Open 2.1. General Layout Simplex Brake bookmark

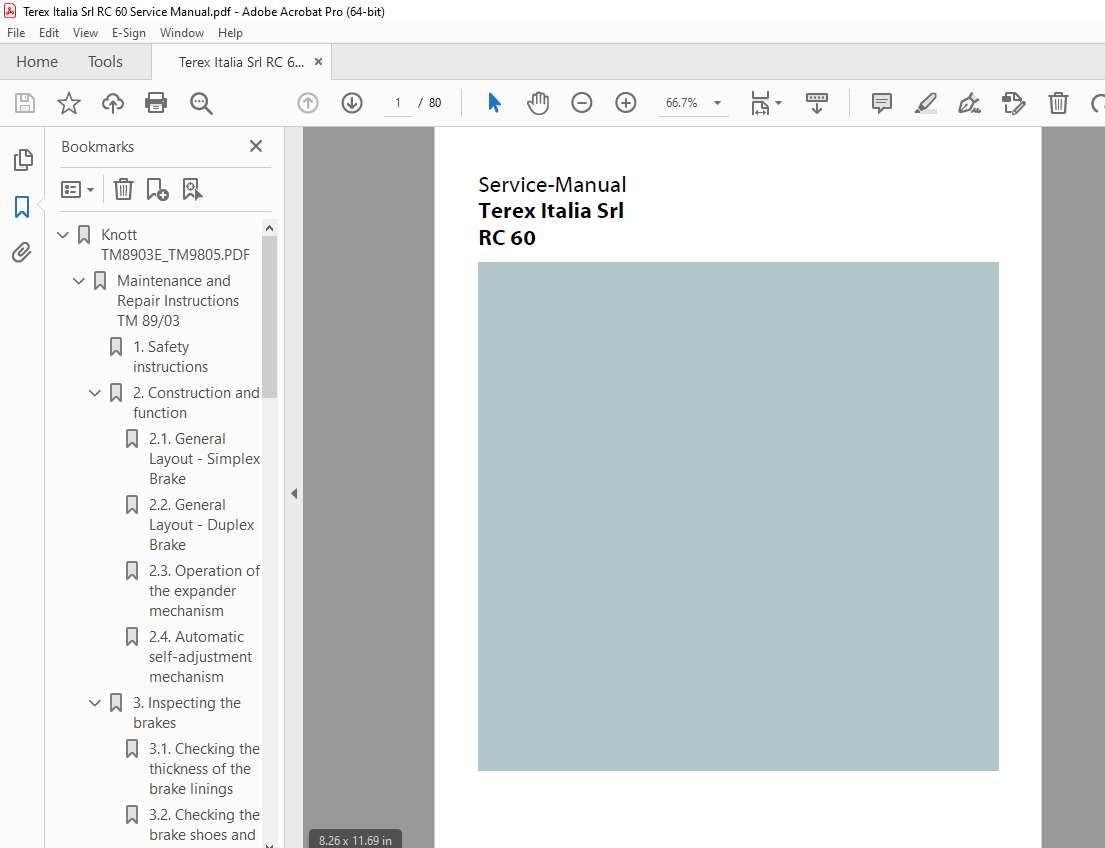(204, 459)
